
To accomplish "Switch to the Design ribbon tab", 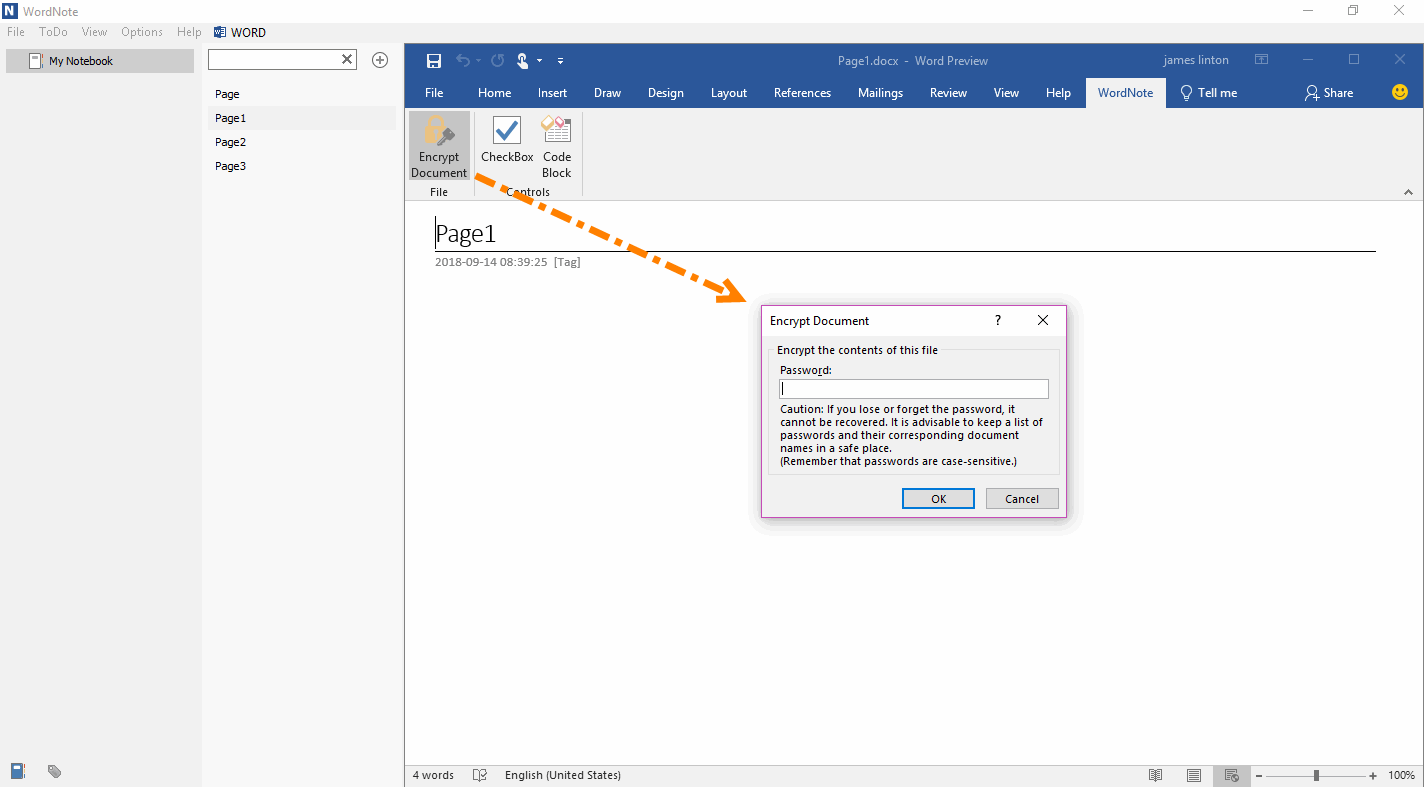I will 666,93.
